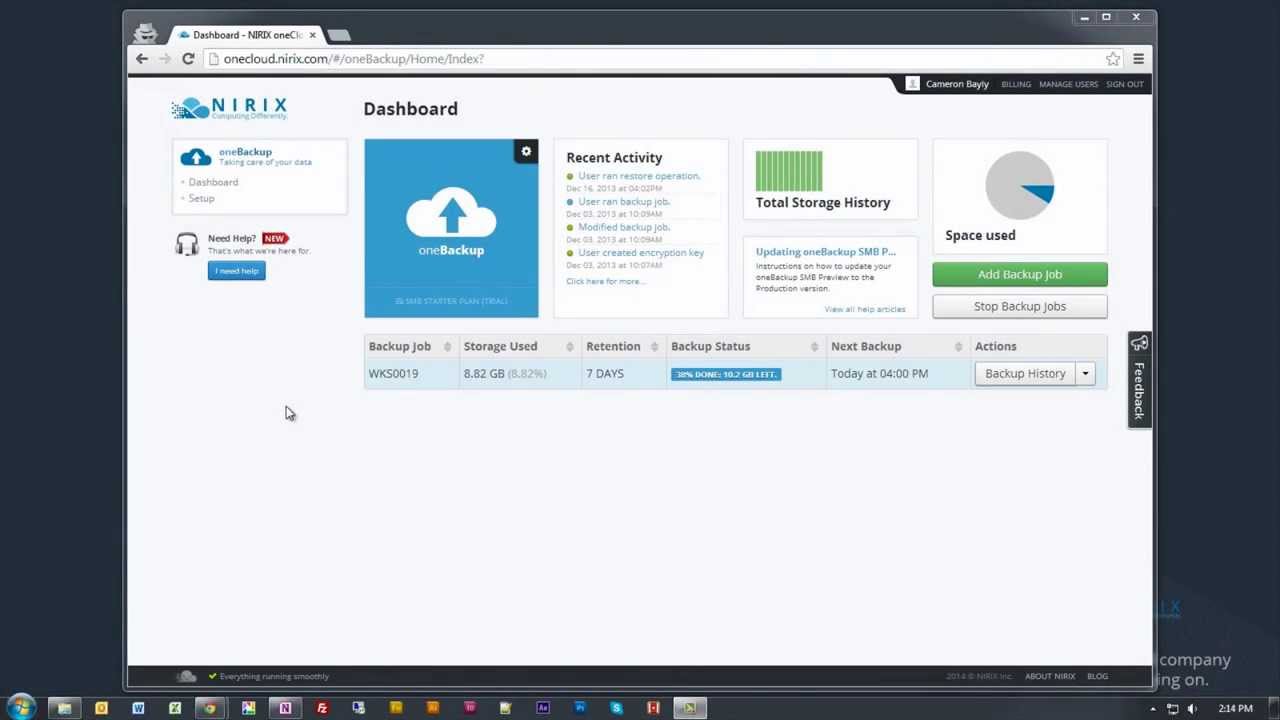Sort table by Retention column

pyautogui.click(x=623, y=346)
